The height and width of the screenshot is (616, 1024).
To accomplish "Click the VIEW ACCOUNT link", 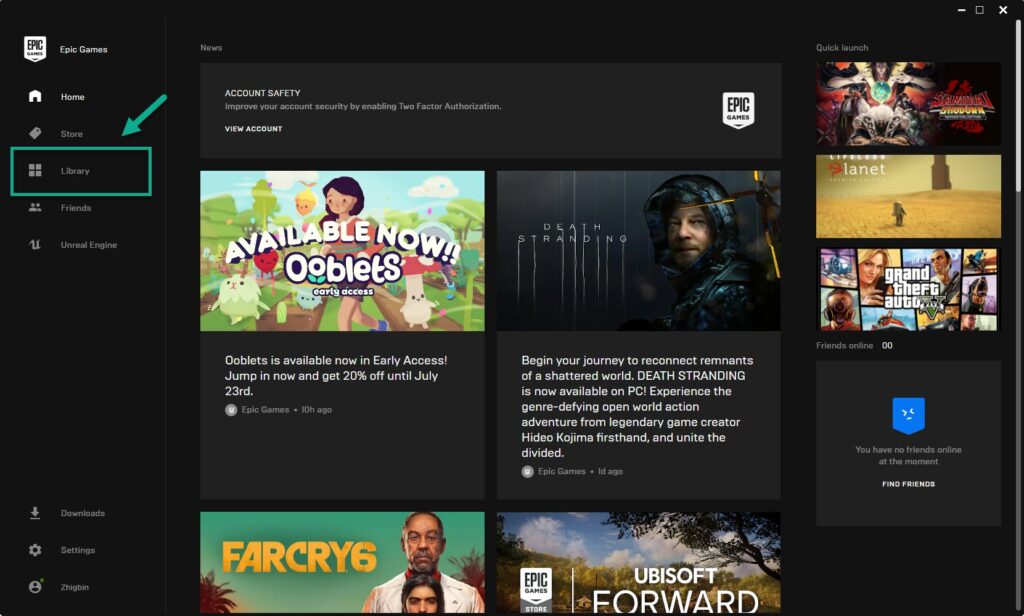I will [253, 129].
